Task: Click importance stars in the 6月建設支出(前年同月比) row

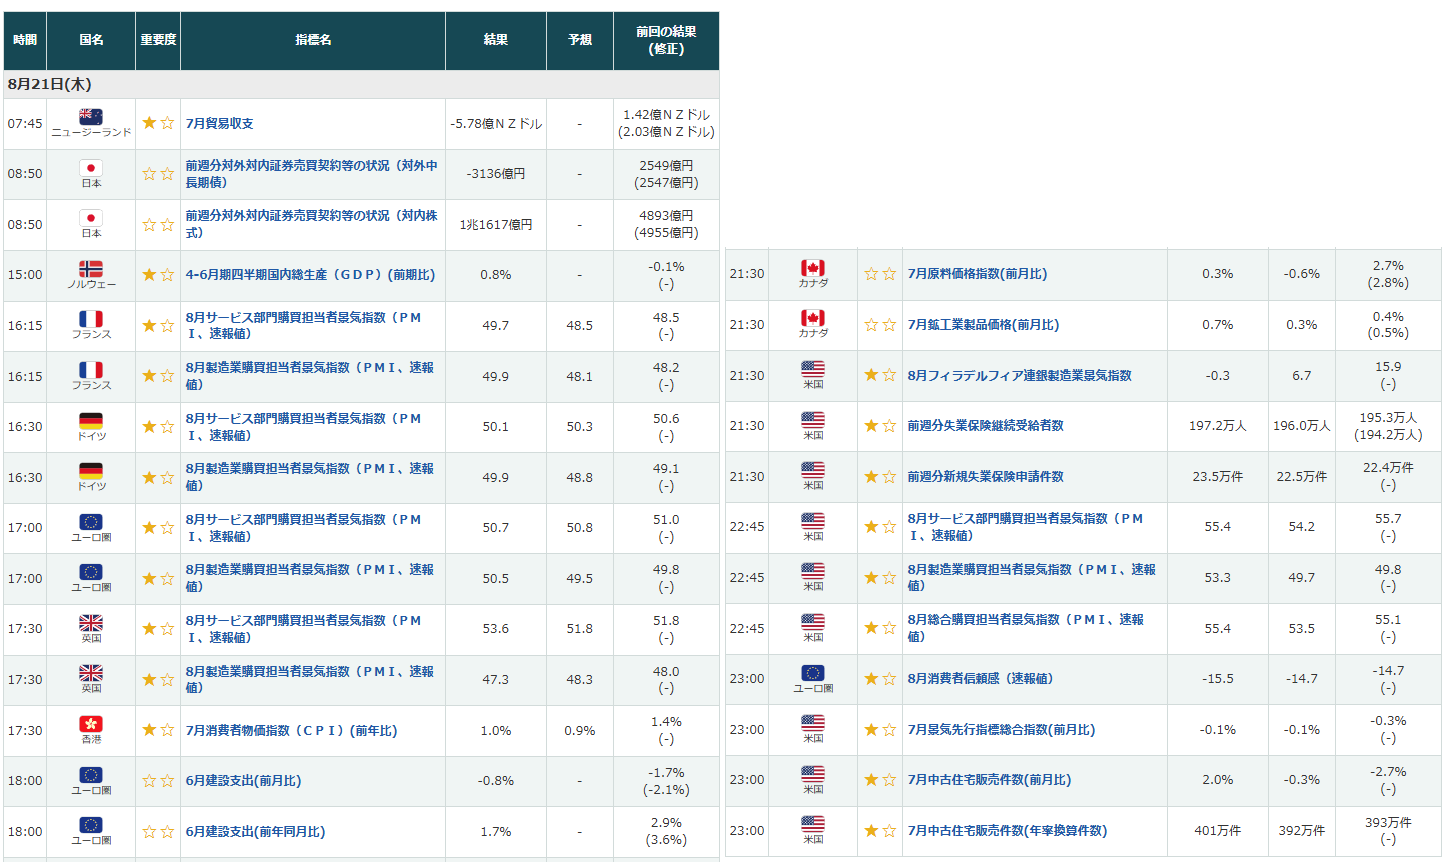Action: coord(158,831)
